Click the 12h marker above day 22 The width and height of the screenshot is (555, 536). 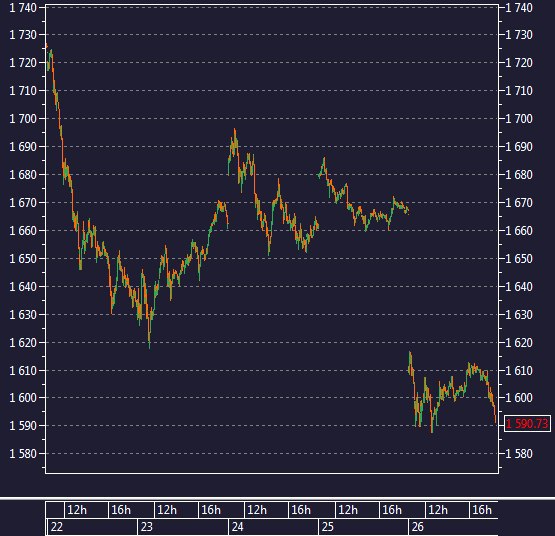tap(77, 510)
